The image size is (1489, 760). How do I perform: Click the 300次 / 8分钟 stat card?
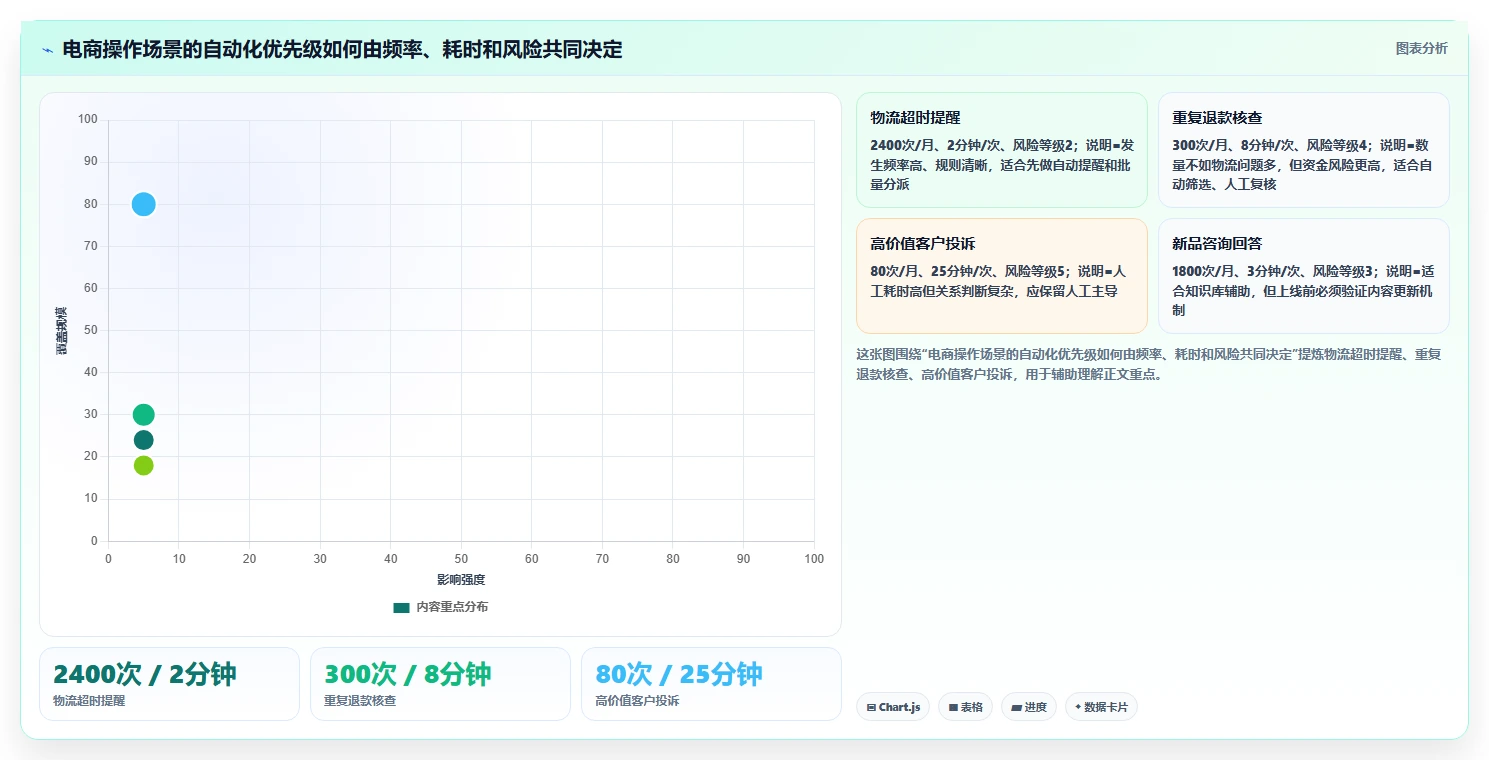click(440, 684)
